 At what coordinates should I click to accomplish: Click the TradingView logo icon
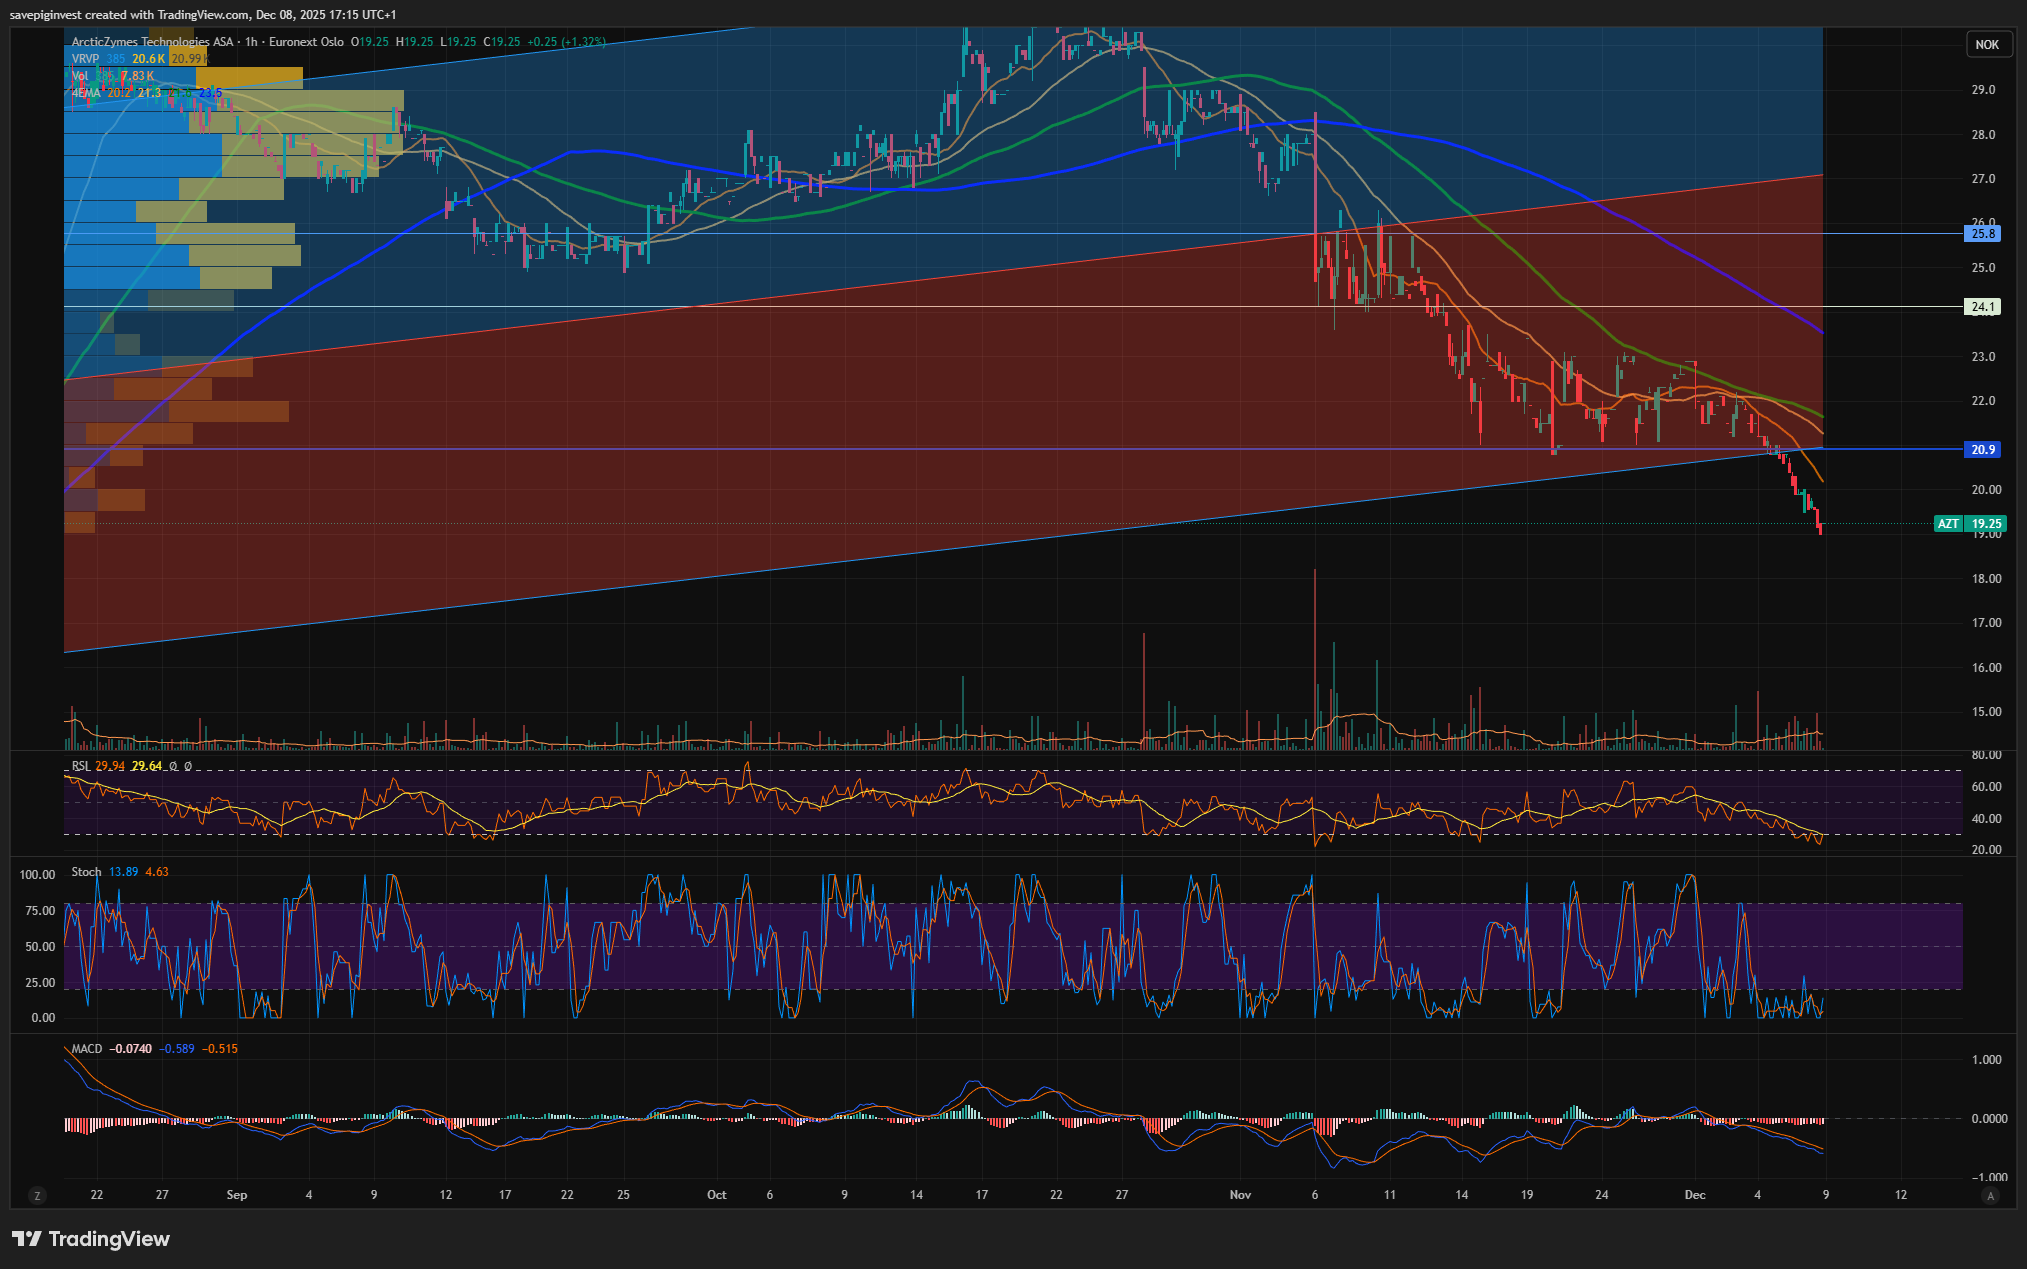[x=27, y=1239]
